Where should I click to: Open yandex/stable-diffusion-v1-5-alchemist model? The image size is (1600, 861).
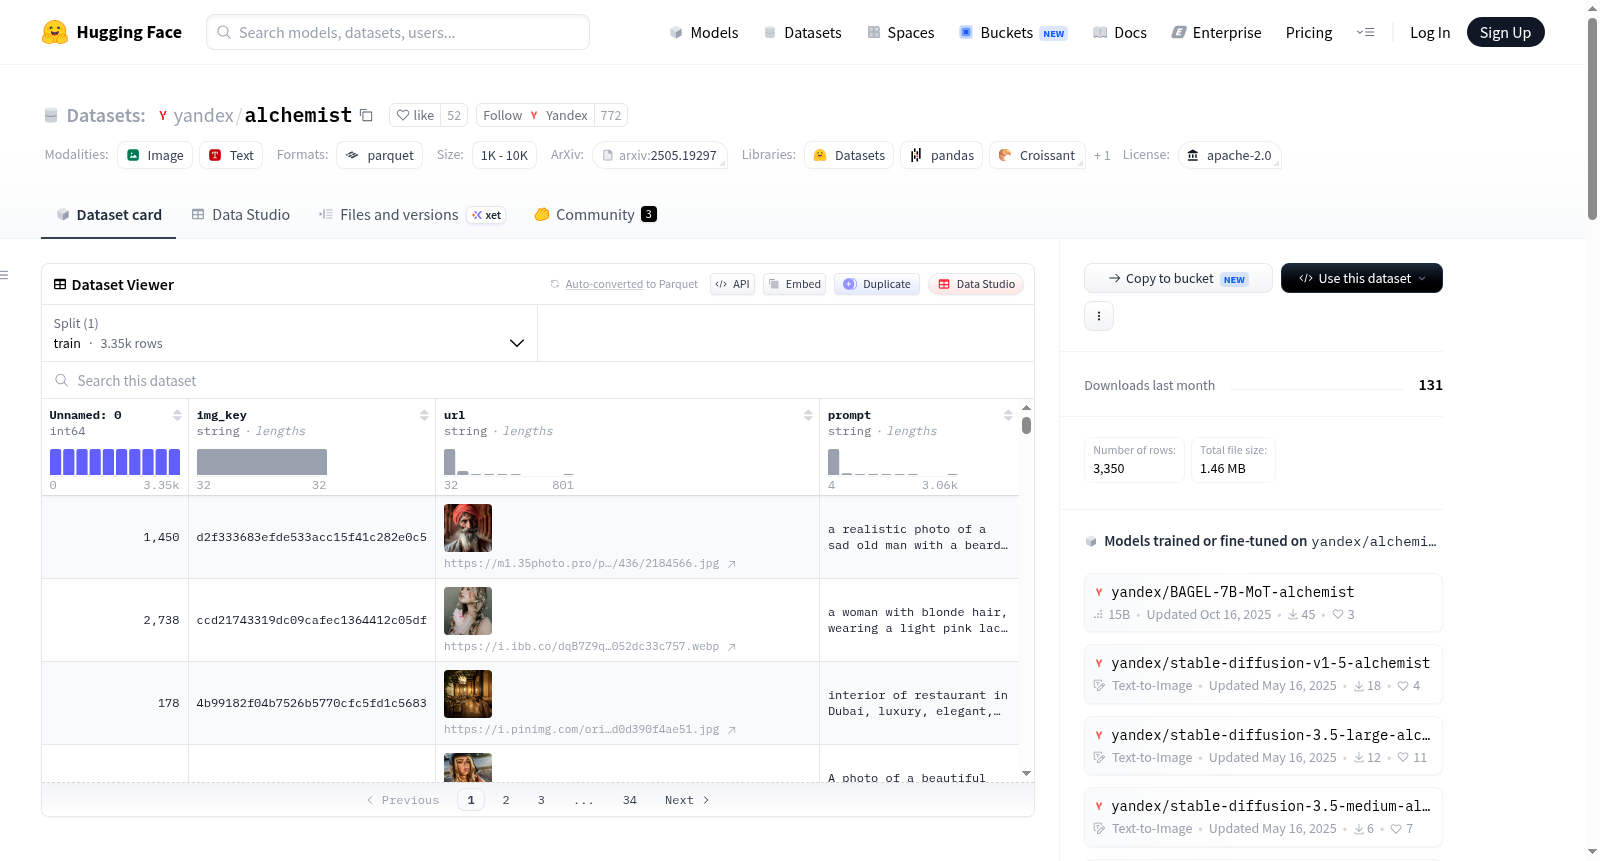click(x=1263, y=673)
